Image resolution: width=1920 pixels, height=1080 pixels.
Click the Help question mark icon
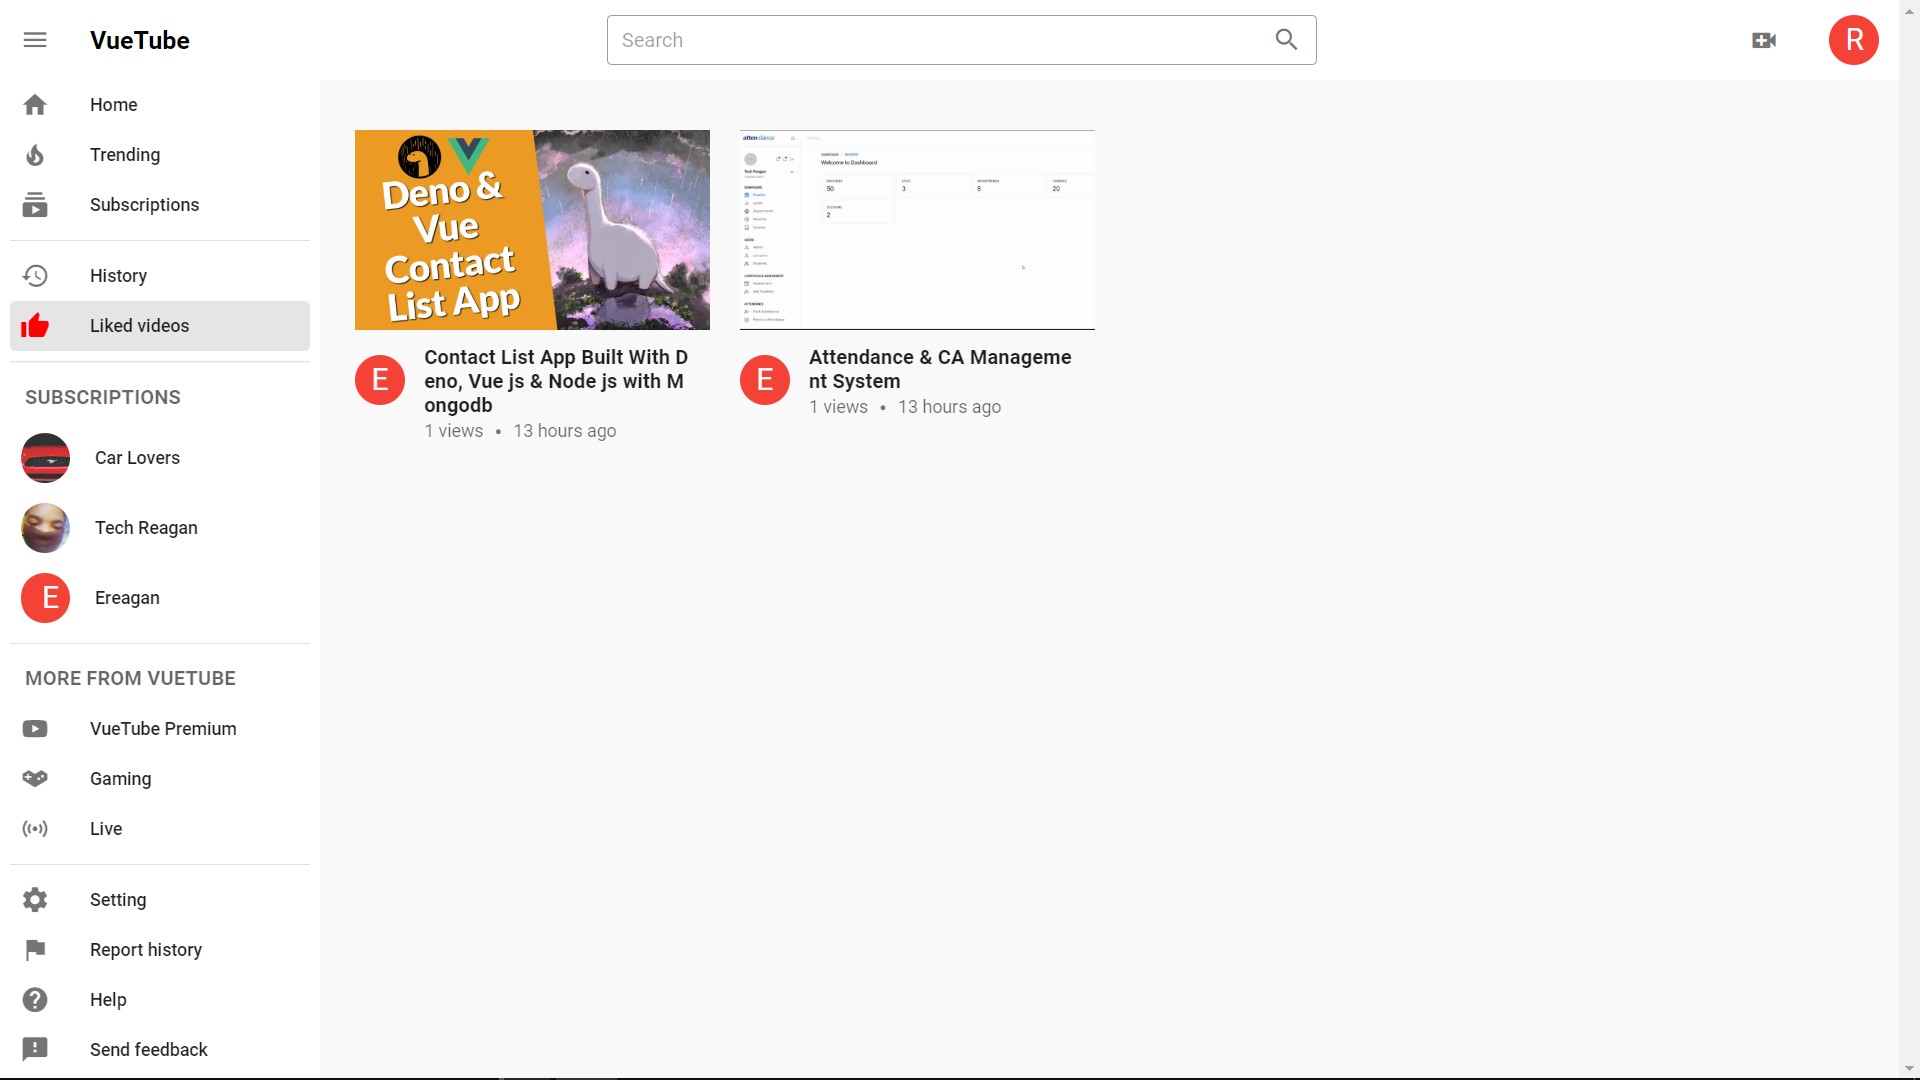[35, 1000]
